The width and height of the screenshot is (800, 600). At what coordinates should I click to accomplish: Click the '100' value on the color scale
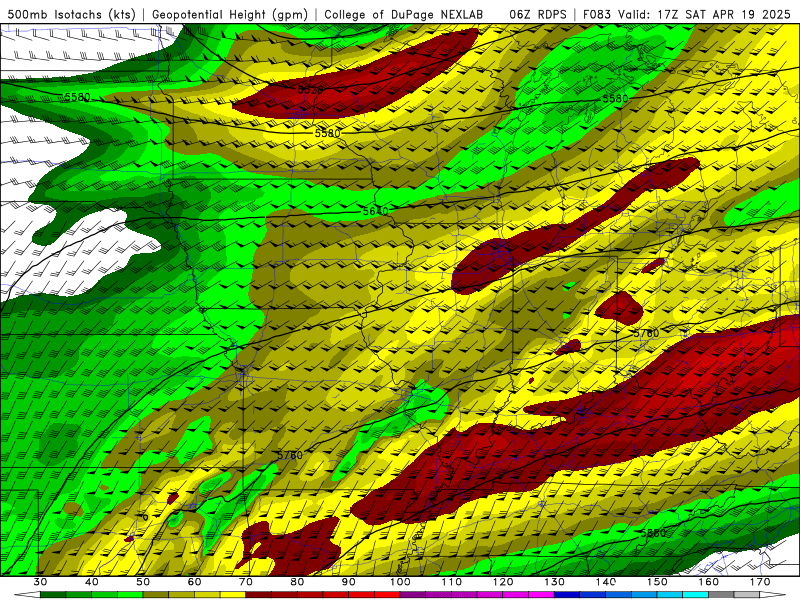[401, 582]
